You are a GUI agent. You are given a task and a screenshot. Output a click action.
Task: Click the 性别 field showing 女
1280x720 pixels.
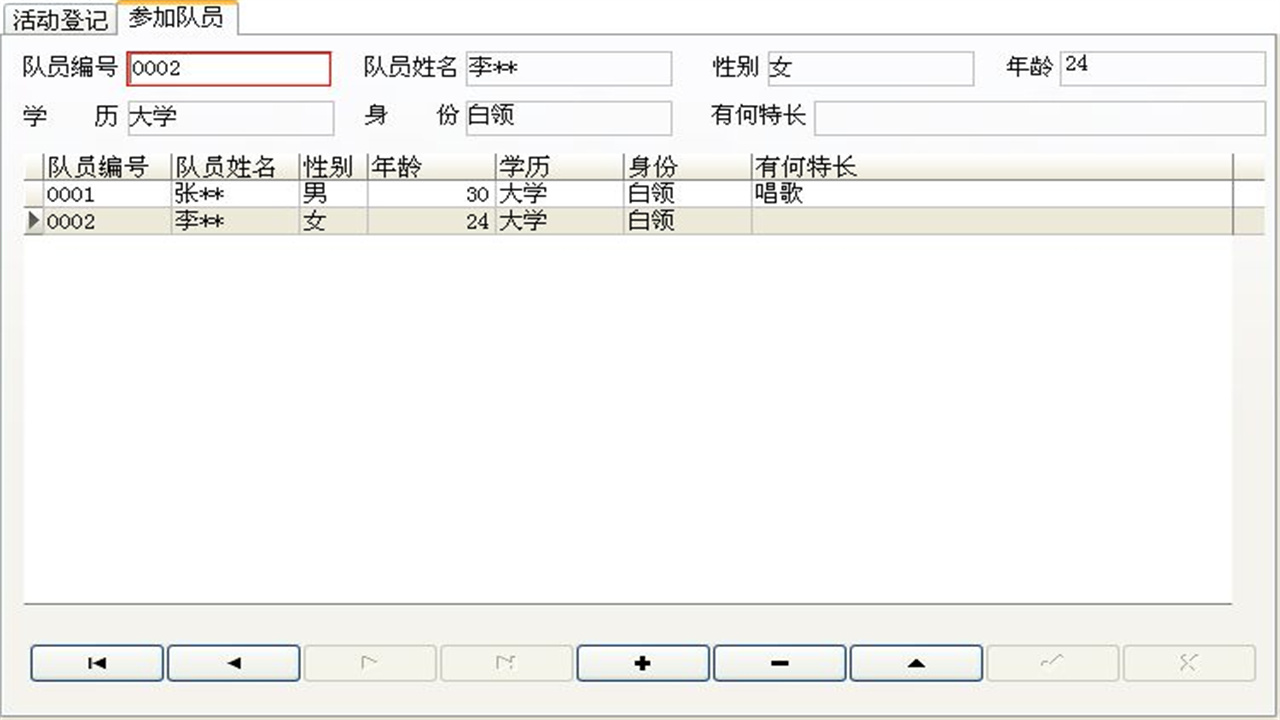click(870, 68)
